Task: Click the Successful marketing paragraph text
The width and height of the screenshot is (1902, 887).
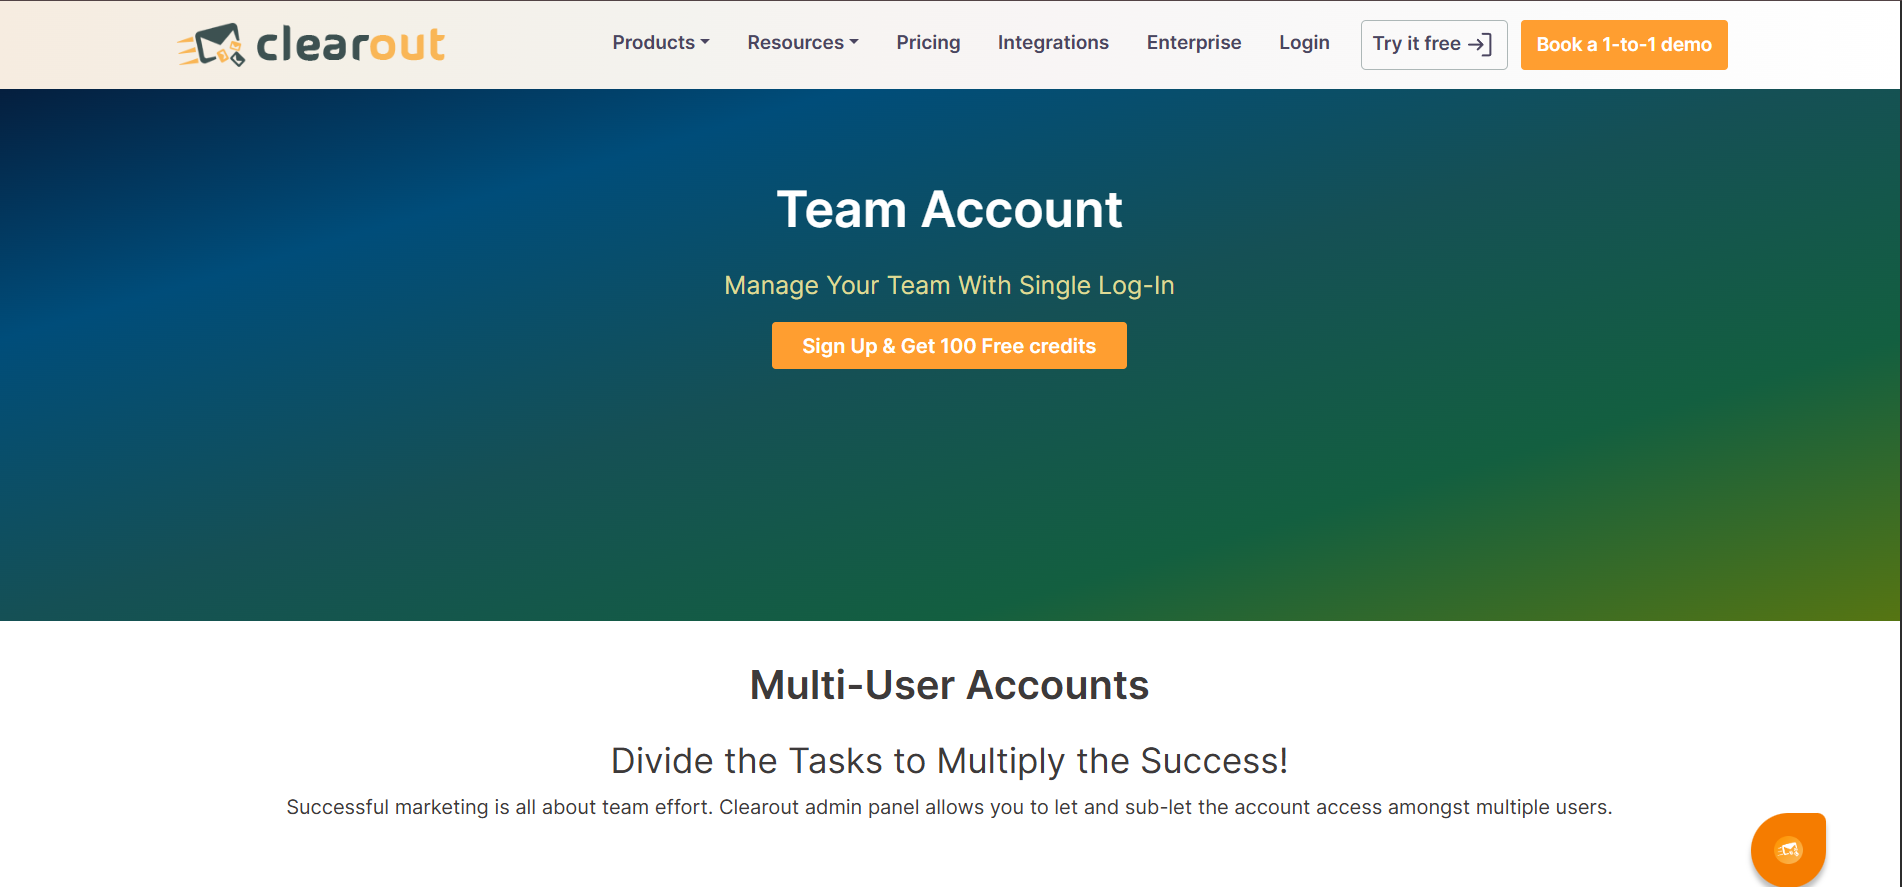Action: click(949, 807)
